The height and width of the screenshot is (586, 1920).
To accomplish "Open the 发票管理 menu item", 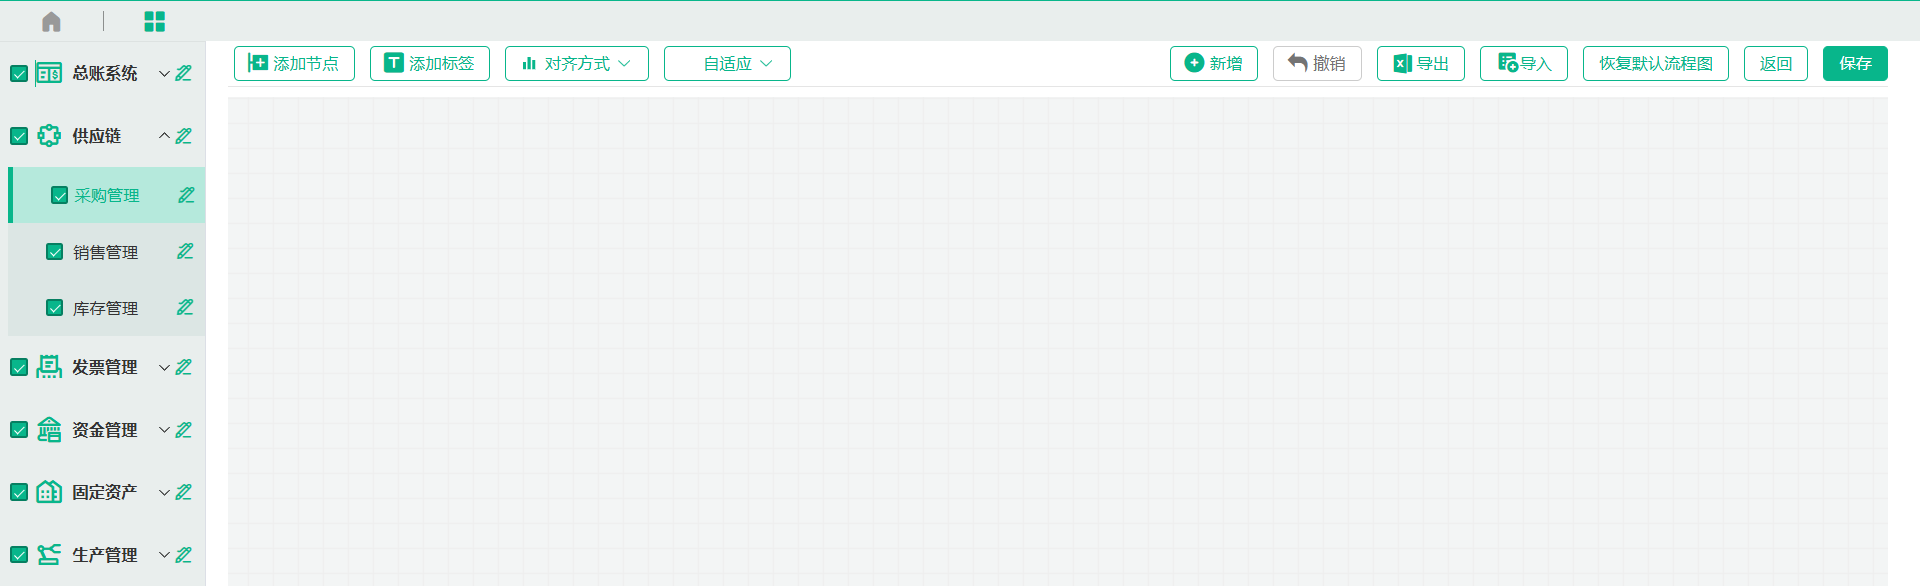I will pyautogui.click(x=105, y=368).
